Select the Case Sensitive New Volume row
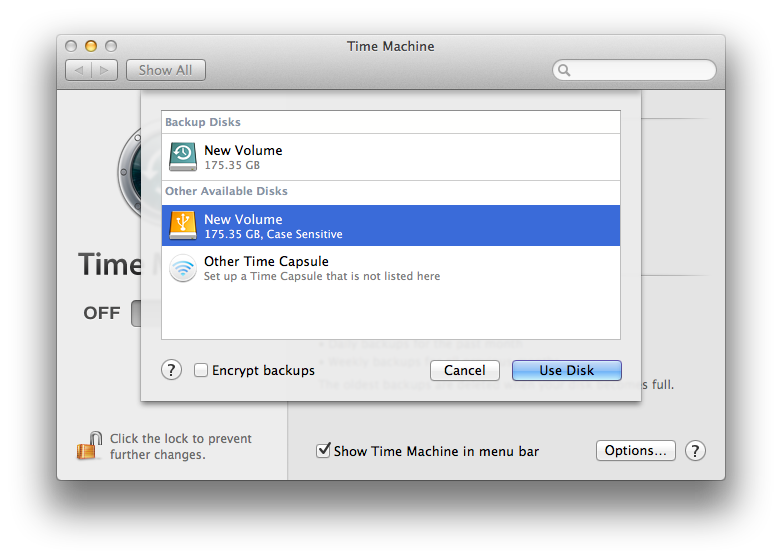 coord(391,225)
